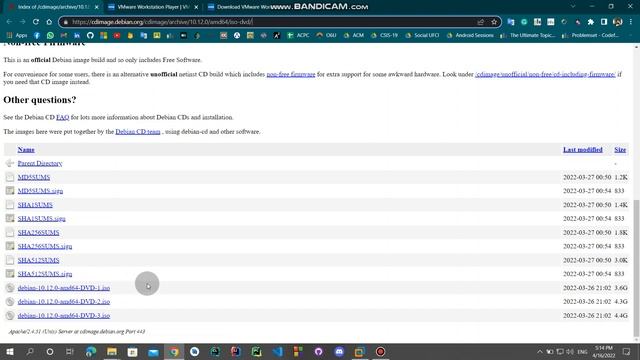Open the Extensions puzzle icon
This screenshot has width=640, height=360.
(x=591, y=22)
